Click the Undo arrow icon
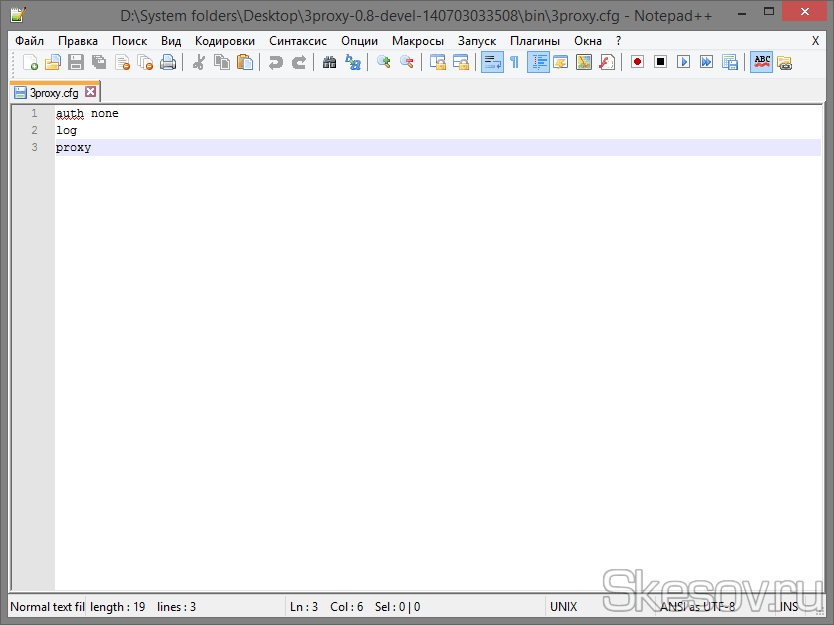This screenshot has height=625, width=834. [275, 62]
